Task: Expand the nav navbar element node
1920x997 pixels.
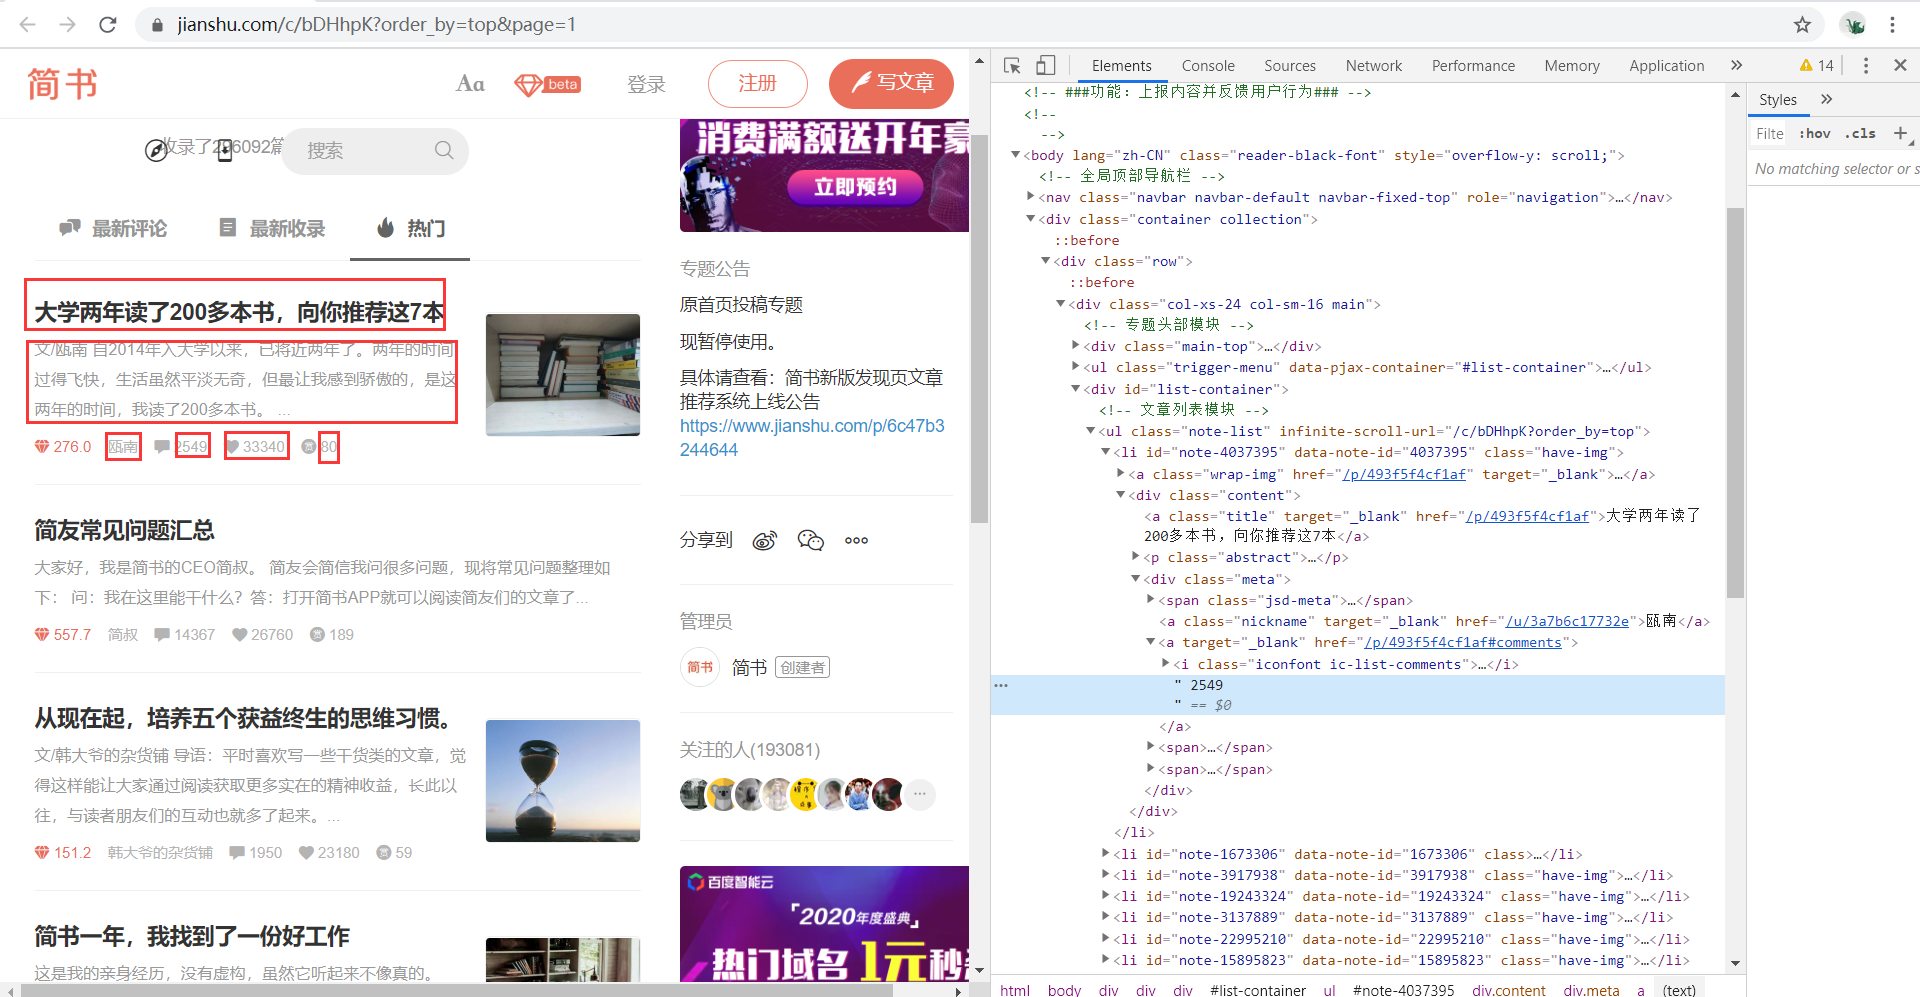Action: 1030,197
